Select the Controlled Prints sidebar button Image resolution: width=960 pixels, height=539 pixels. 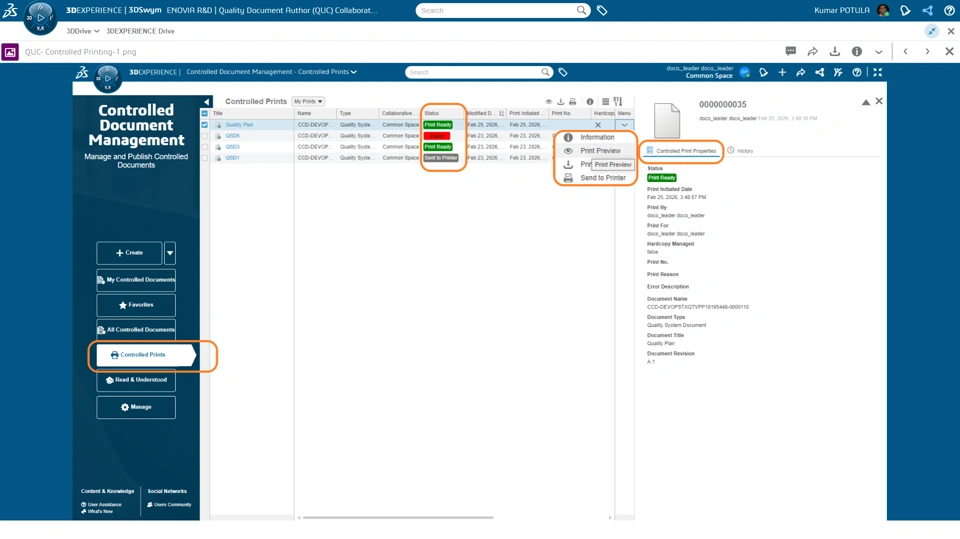tap(145, 355)
